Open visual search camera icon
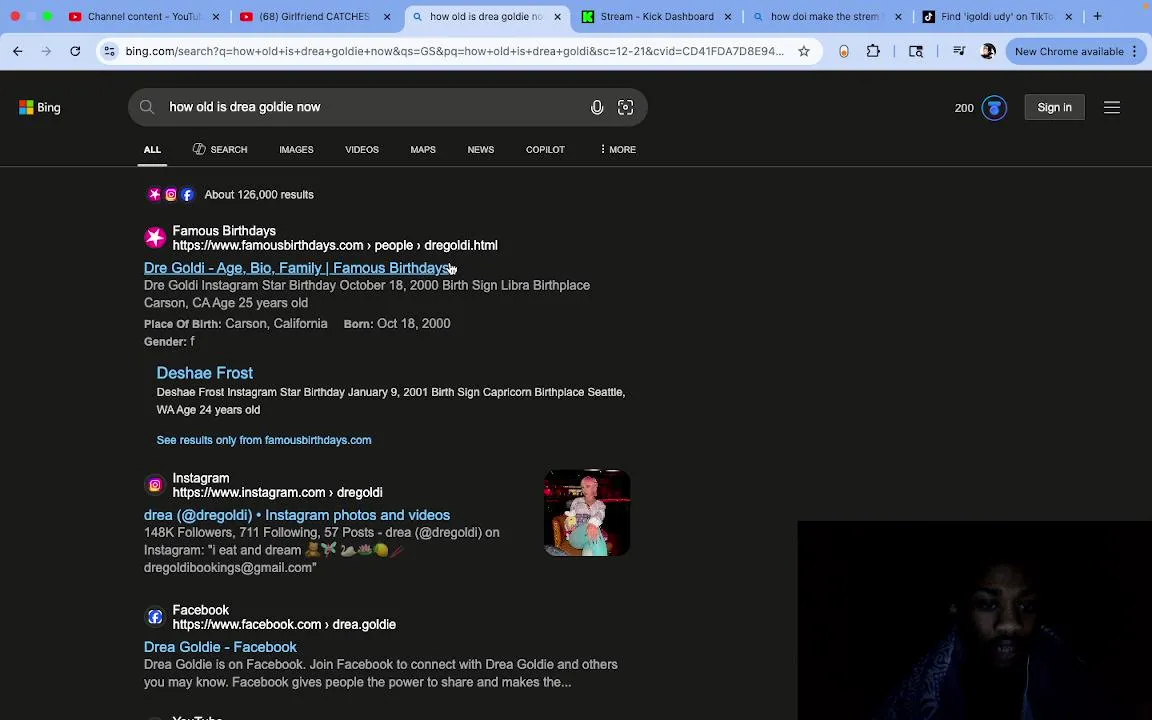The image size is (1152, 720). (x=625, y=107)
